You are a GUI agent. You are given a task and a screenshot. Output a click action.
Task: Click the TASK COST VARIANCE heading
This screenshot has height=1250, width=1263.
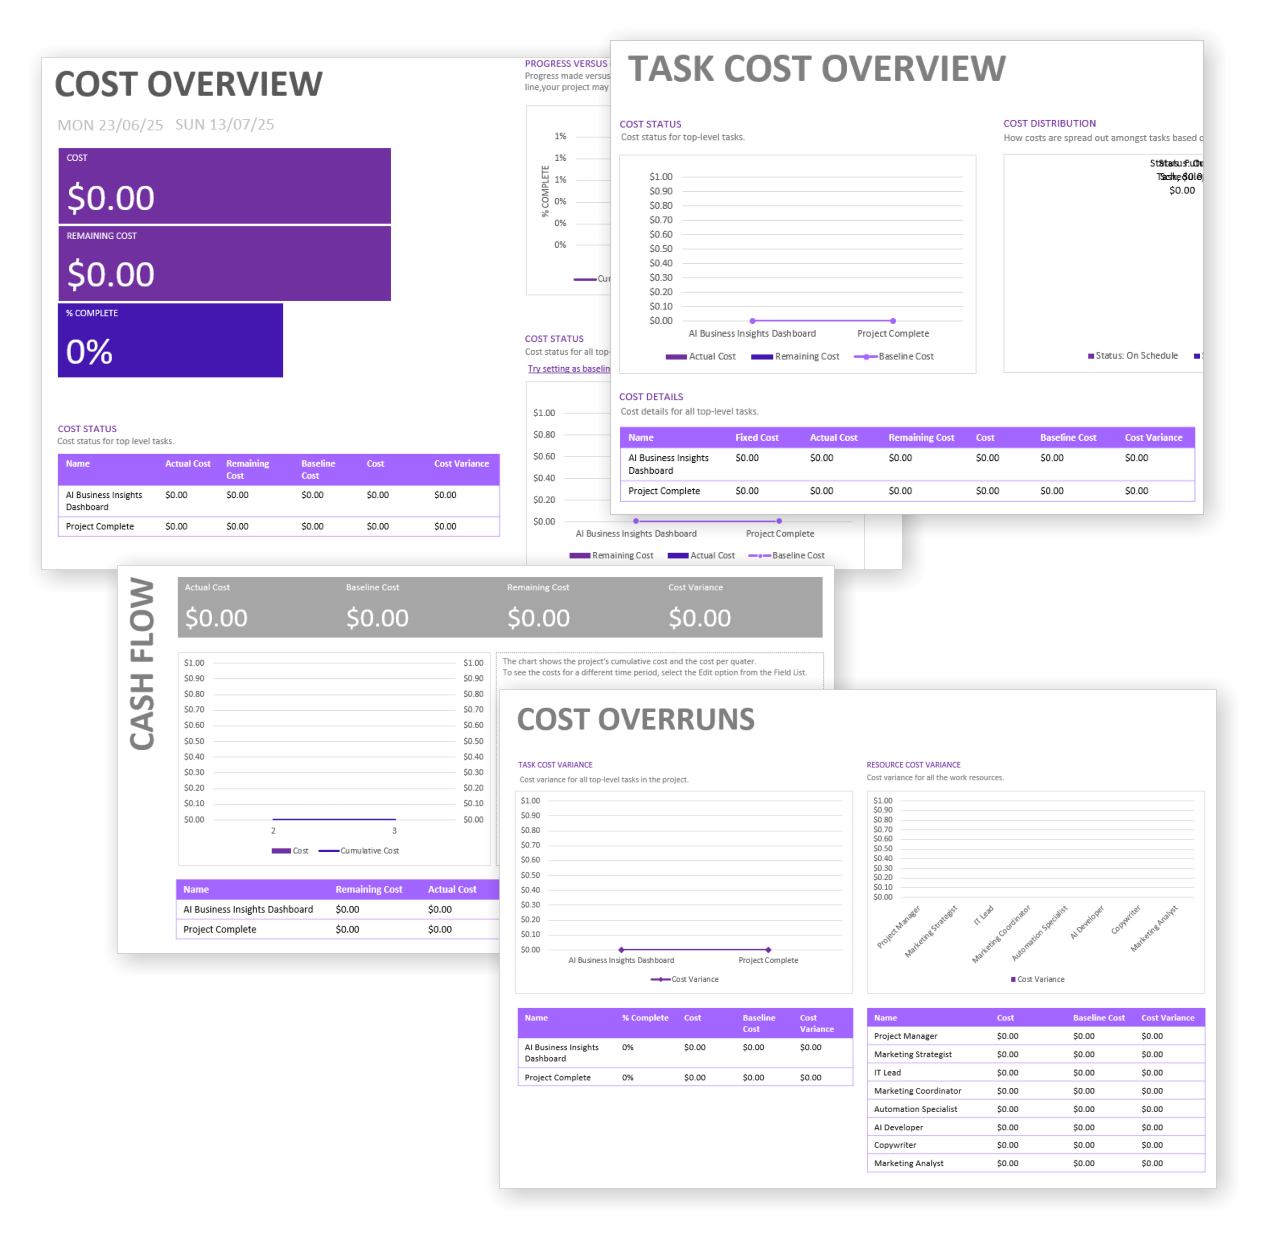[x=555, y=765]
